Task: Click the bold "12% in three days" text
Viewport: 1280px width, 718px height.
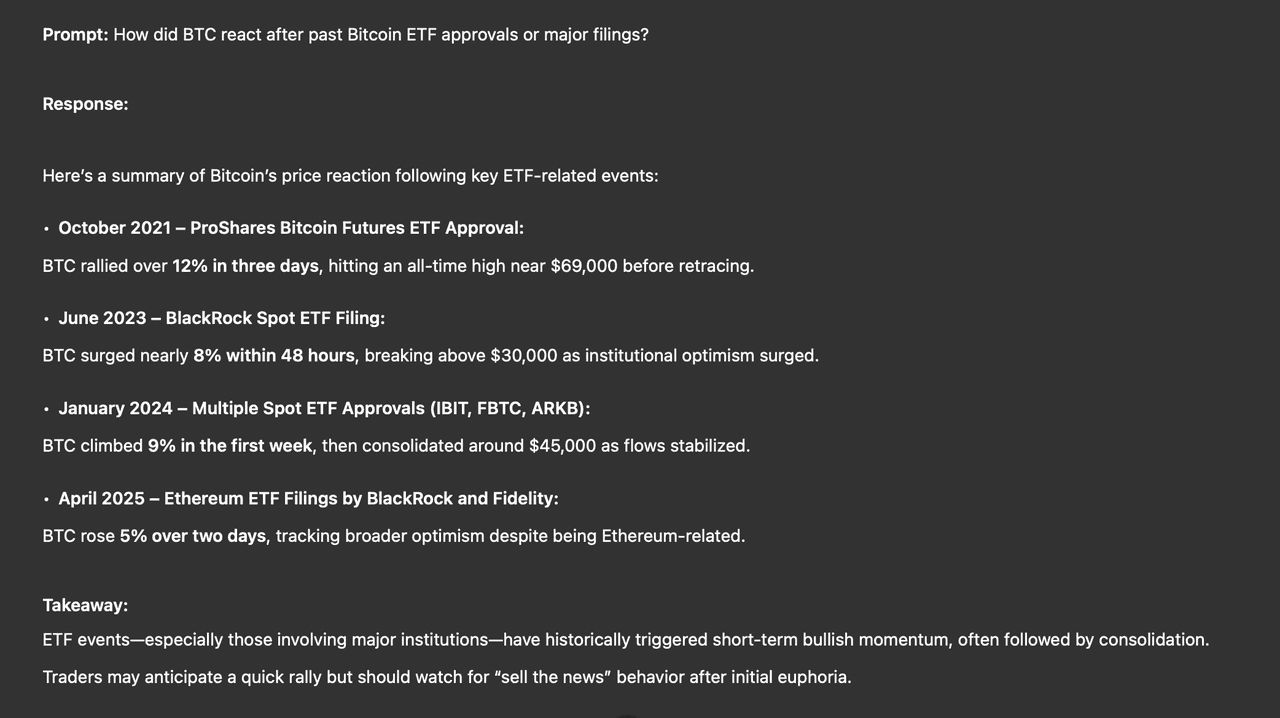Action: 245,266
